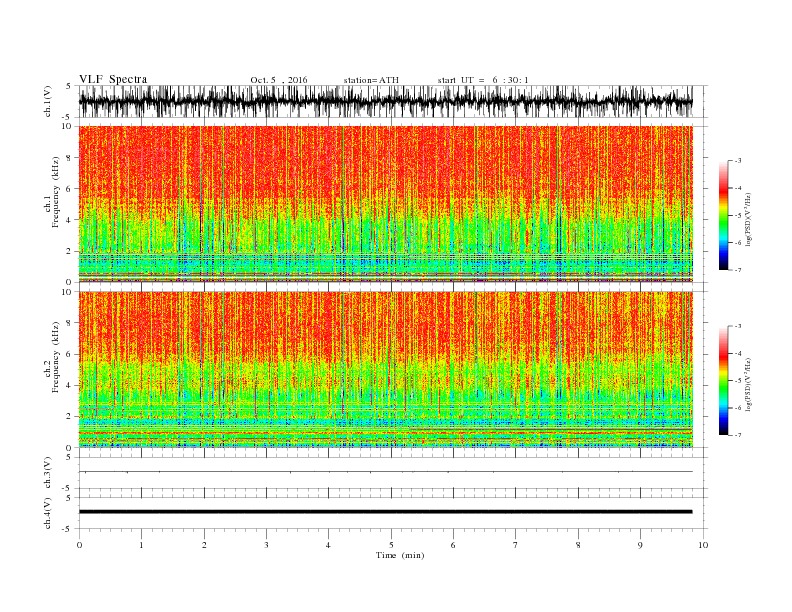Click the "station=ATH" header text
The width and height of the screenshot is (792, 612).
371,80
